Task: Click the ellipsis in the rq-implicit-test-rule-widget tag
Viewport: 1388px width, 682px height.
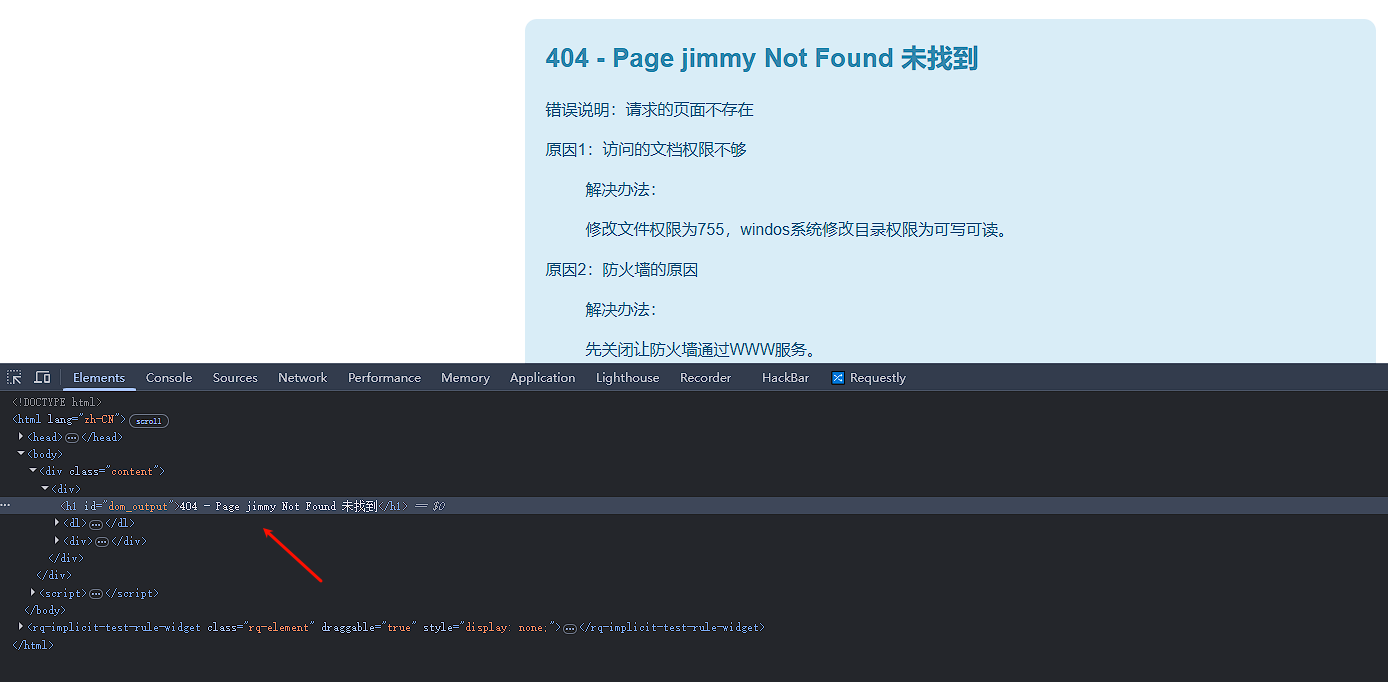Action: [570, 628]
